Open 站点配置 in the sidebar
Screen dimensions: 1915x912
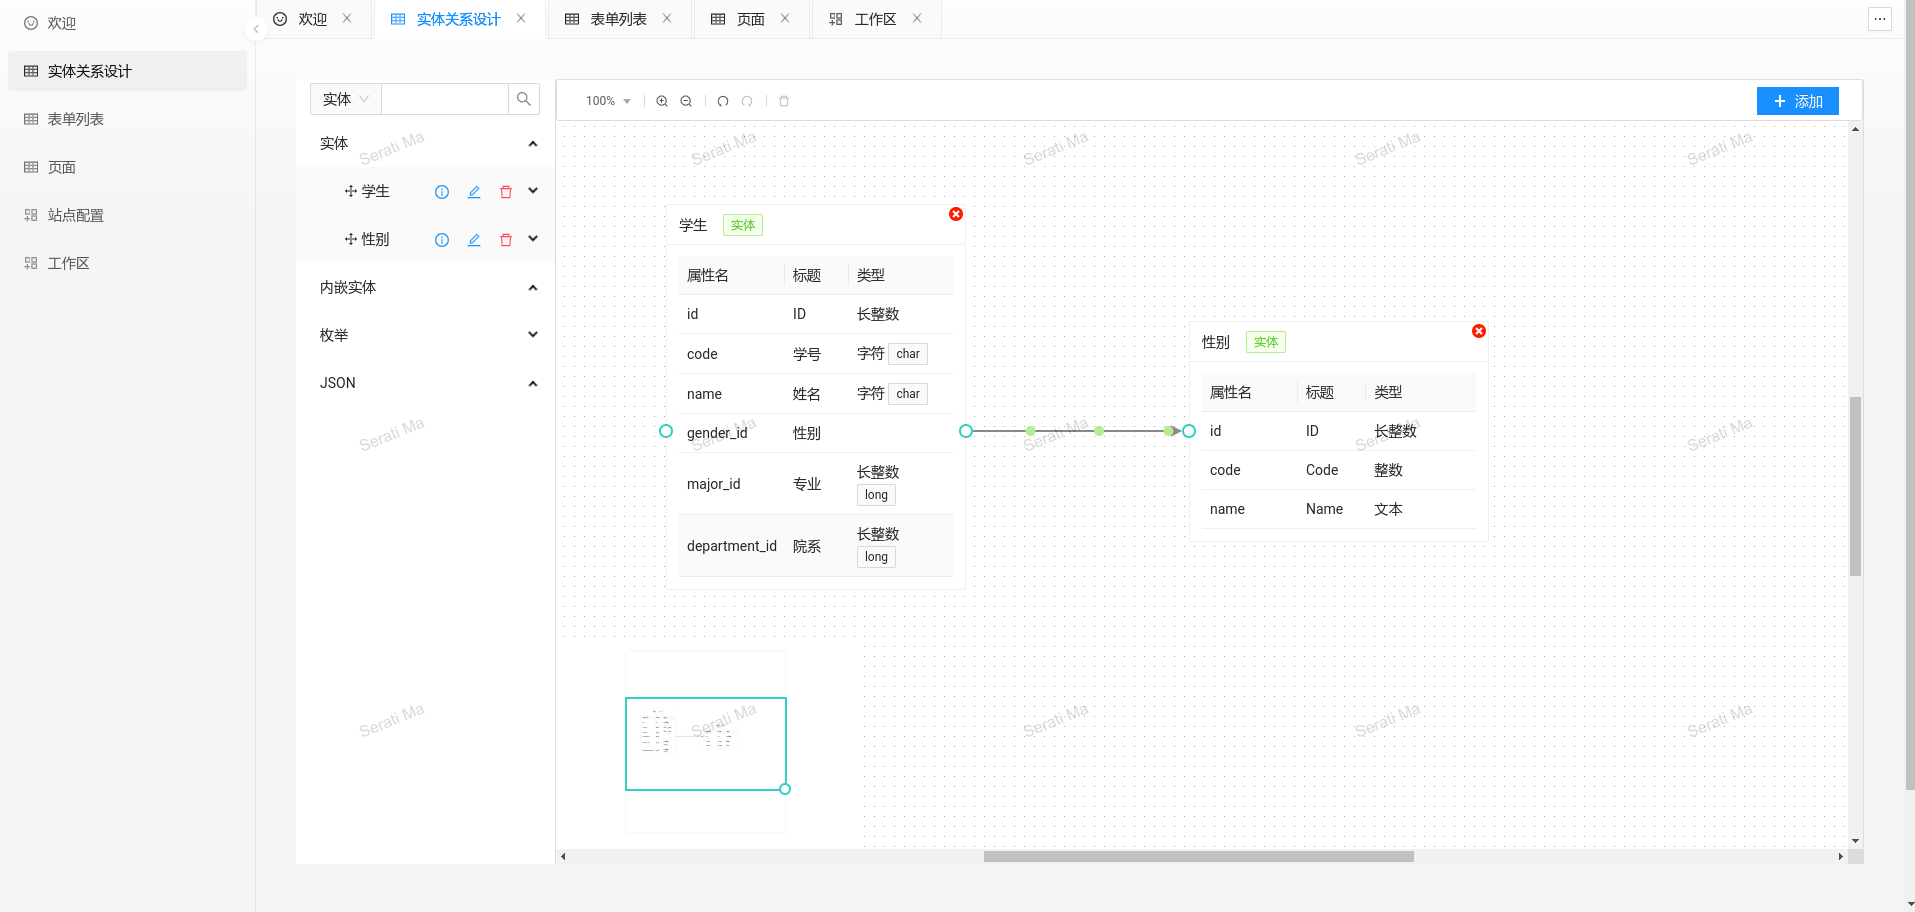point(127,215)
